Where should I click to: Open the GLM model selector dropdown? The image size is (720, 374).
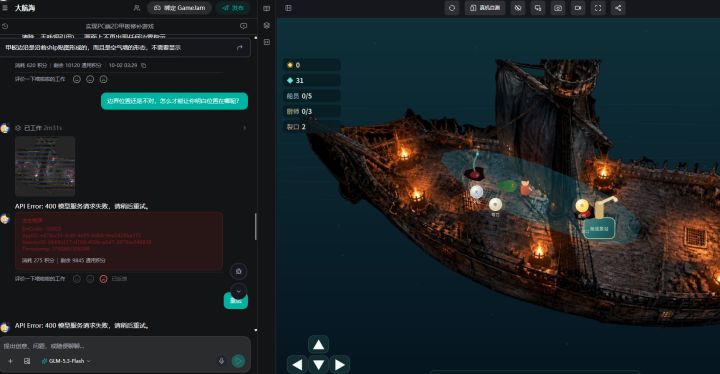tap(66, 361)
